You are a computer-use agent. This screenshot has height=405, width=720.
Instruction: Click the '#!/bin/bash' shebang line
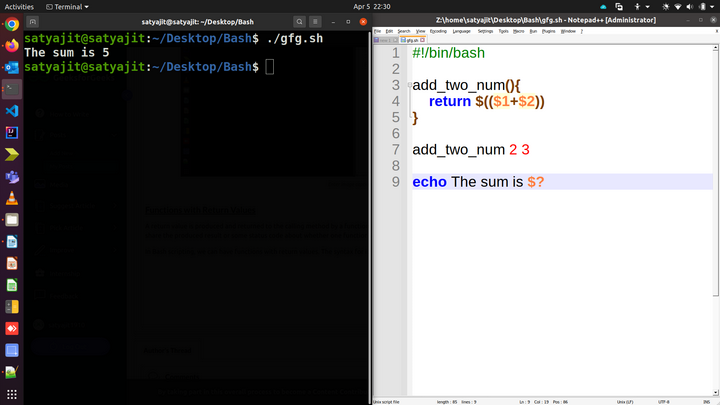click(x=449, y=53)
